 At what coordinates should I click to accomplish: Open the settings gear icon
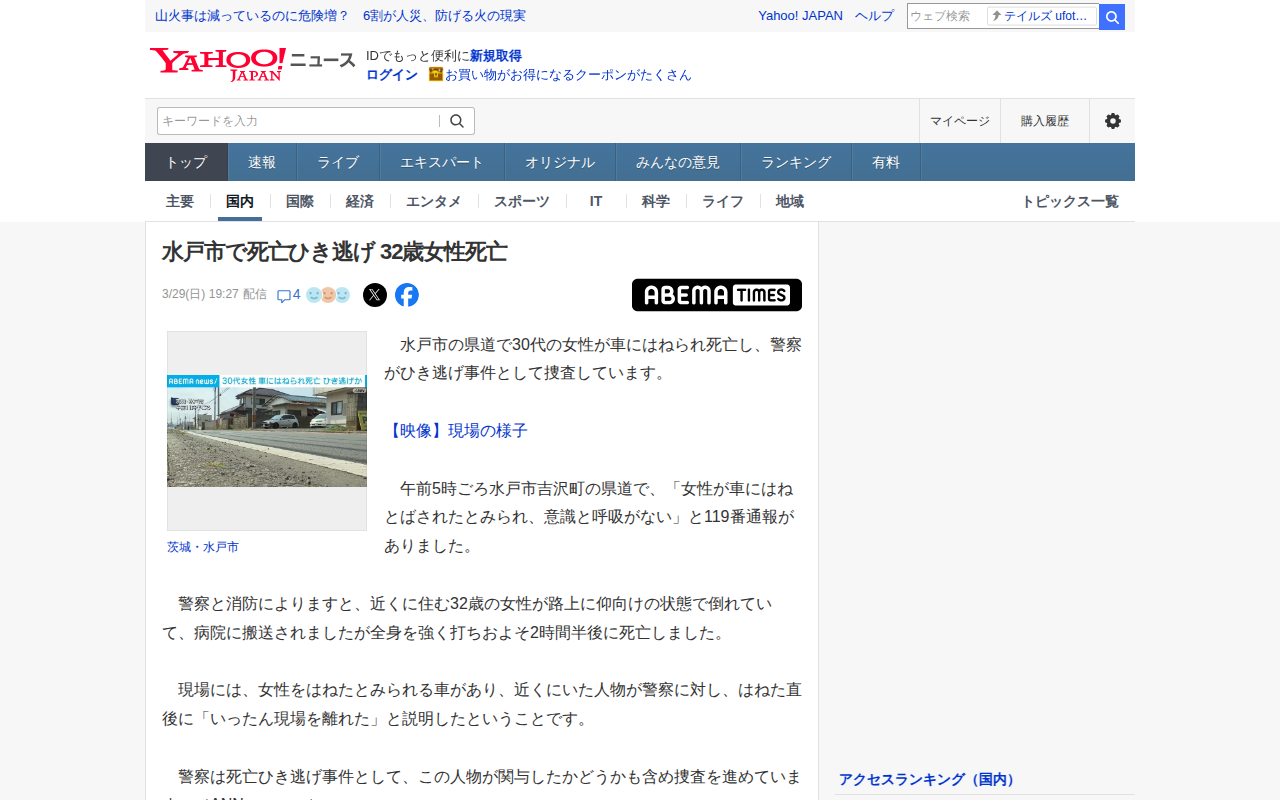click(x=1112, y=121)
